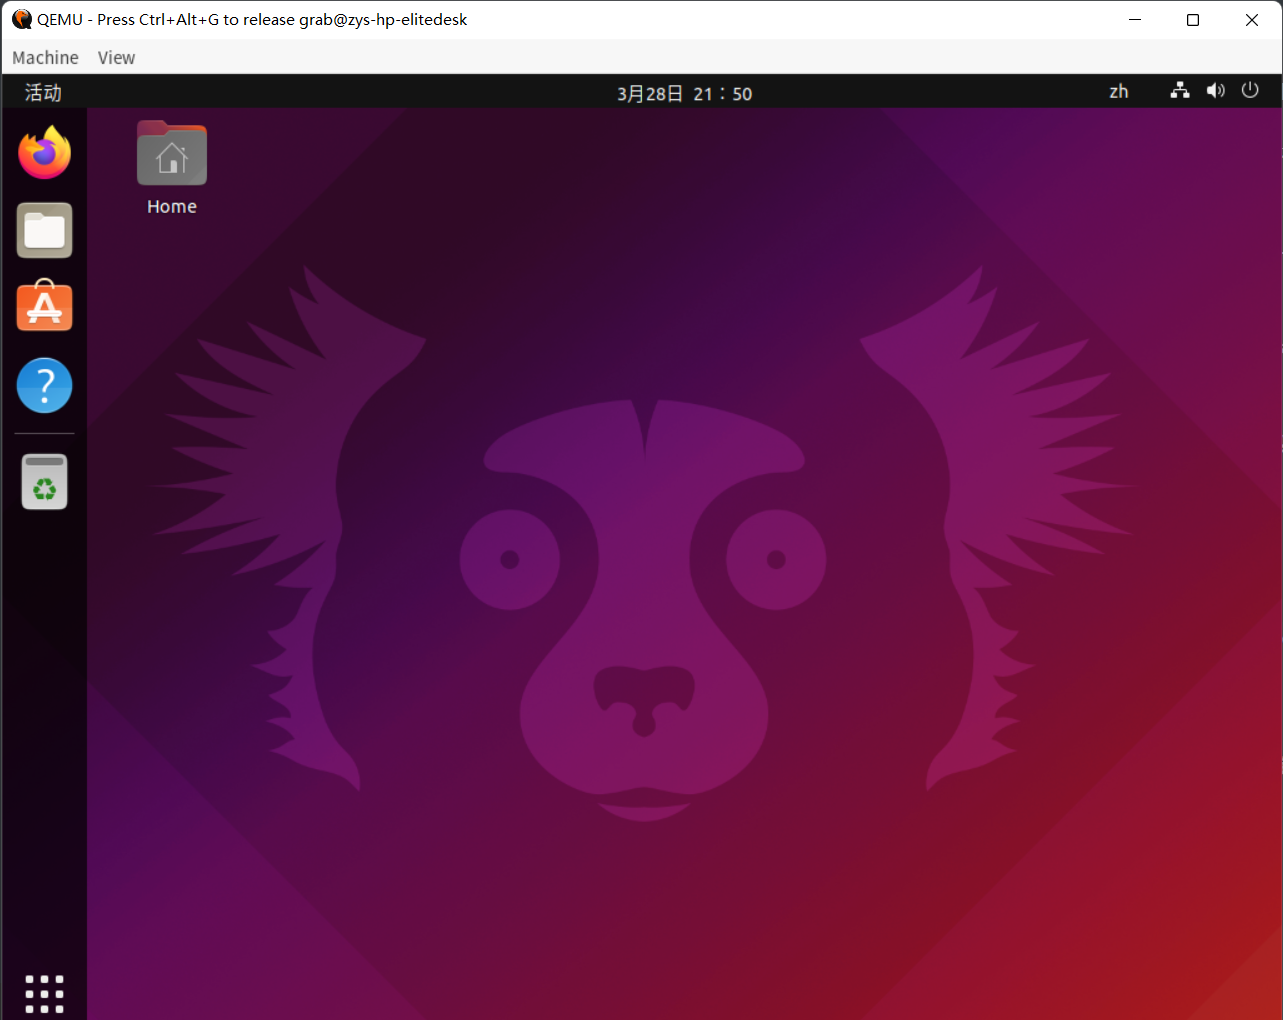Open the Show Applications grid
The image size is (1283, 1020).
[x=44, y=993]
